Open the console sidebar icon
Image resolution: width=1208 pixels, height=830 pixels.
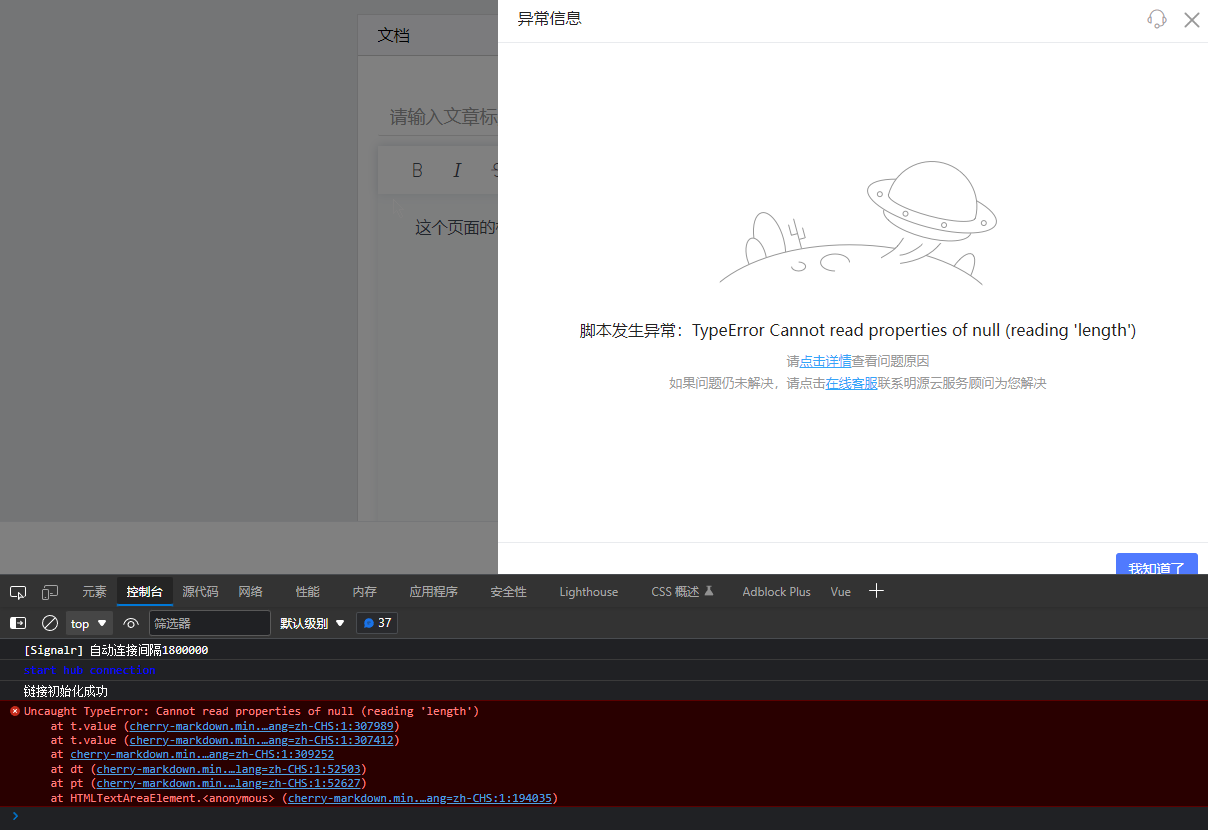(18, 623)
